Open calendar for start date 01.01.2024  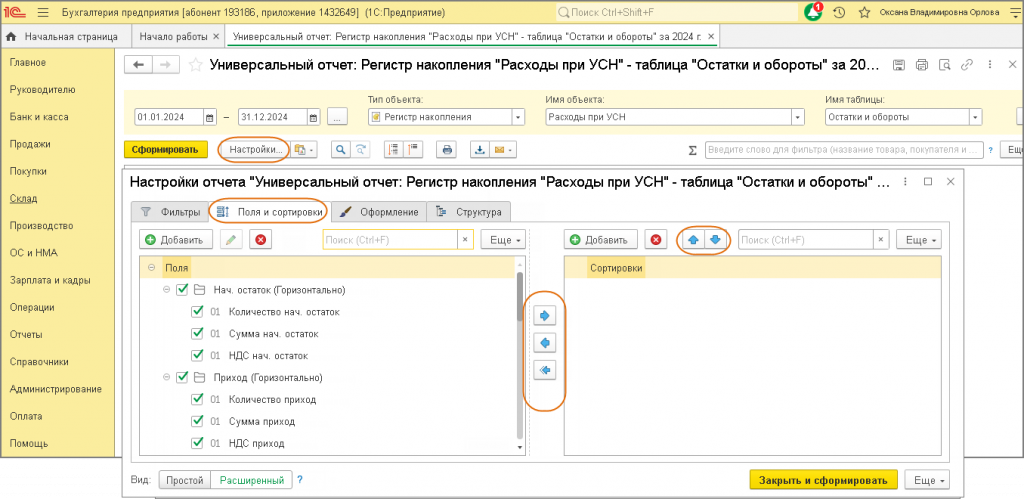point(210,118)
